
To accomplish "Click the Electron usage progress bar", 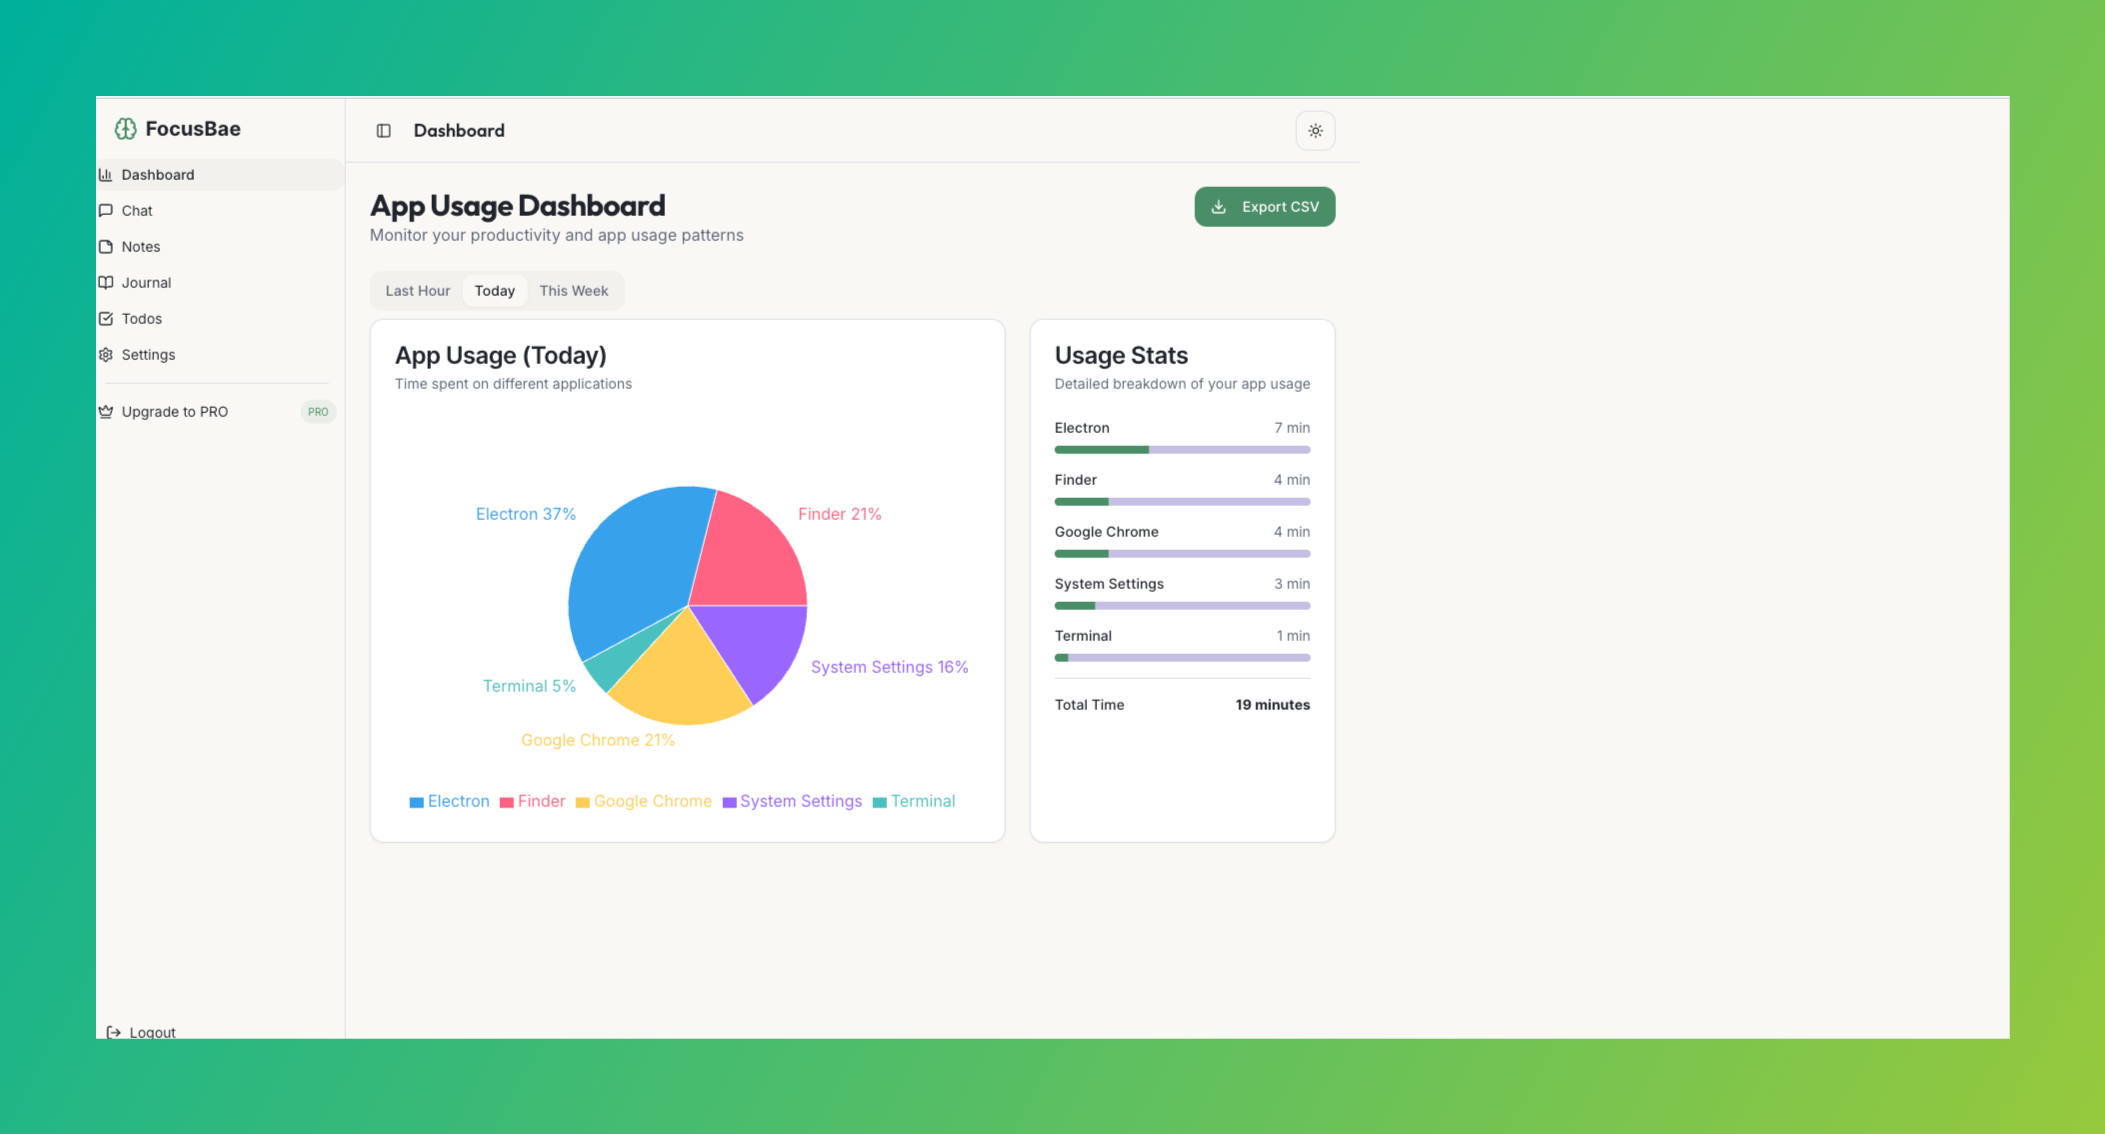I will click(1182, 450).
